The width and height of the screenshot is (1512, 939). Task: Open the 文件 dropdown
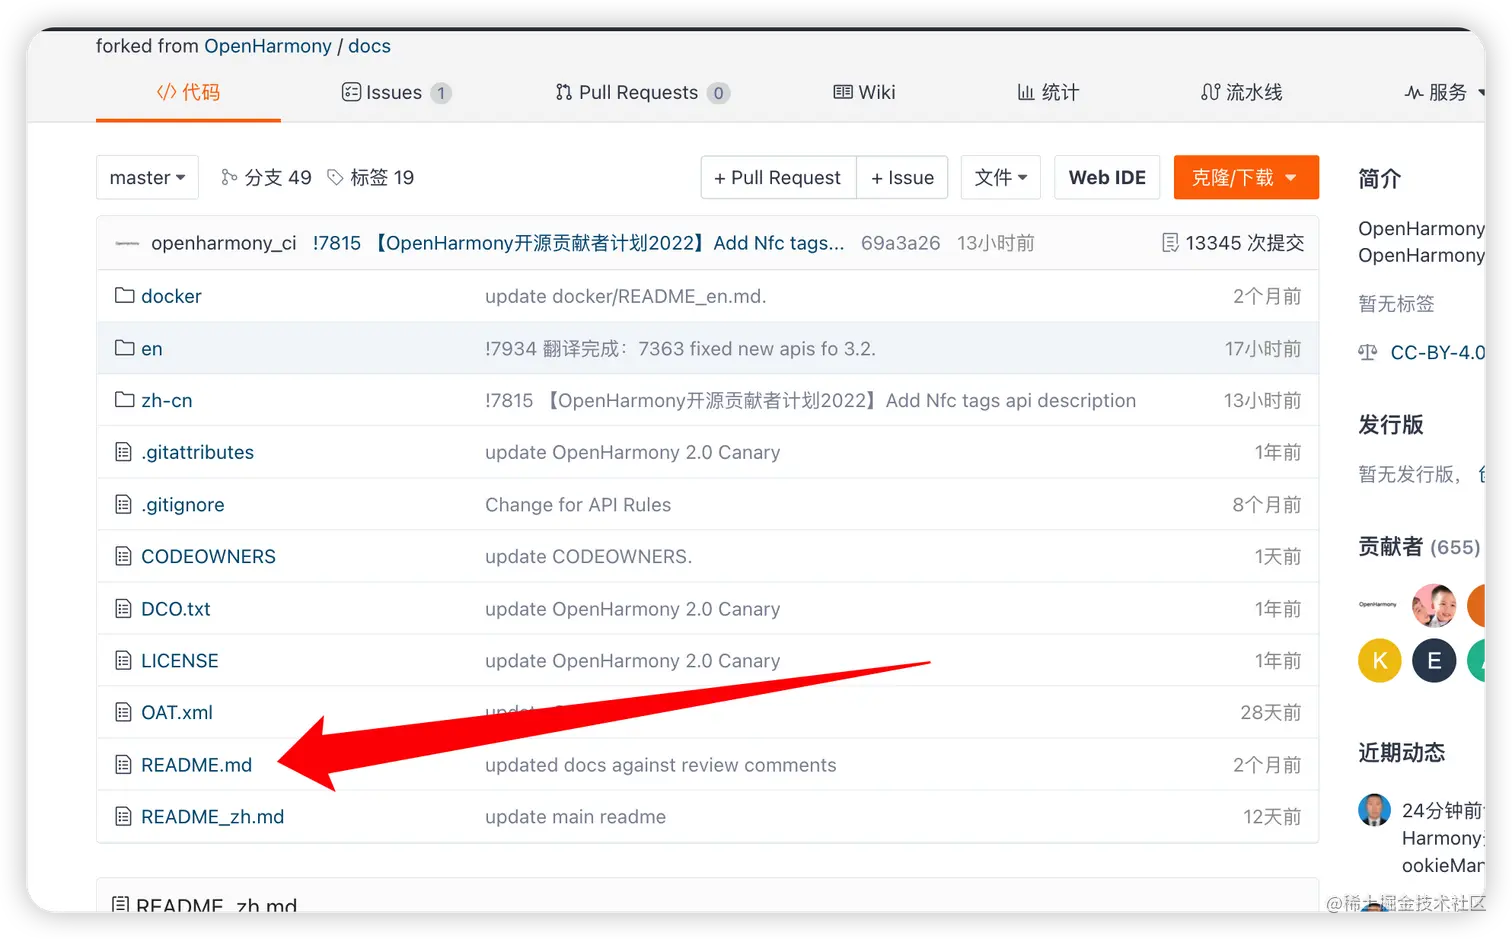(x=1000, y=177)
